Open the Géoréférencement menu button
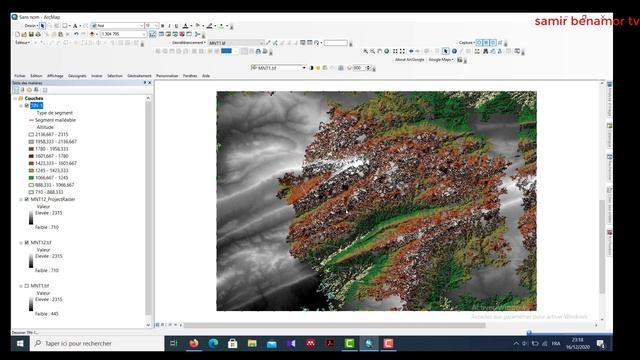This screenshot has width=640, height=360. click(188, 42)
